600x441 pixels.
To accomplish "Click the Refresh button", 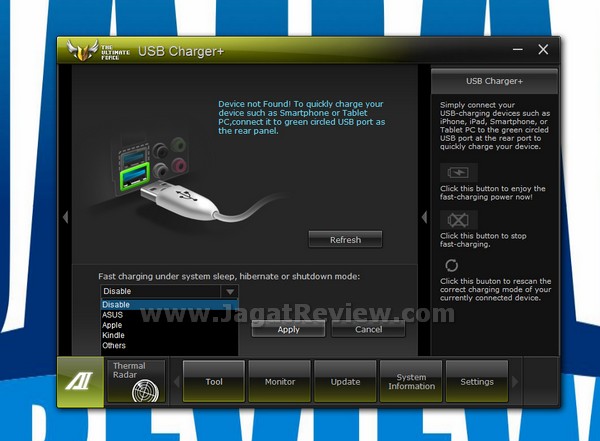I will point(345,240).
